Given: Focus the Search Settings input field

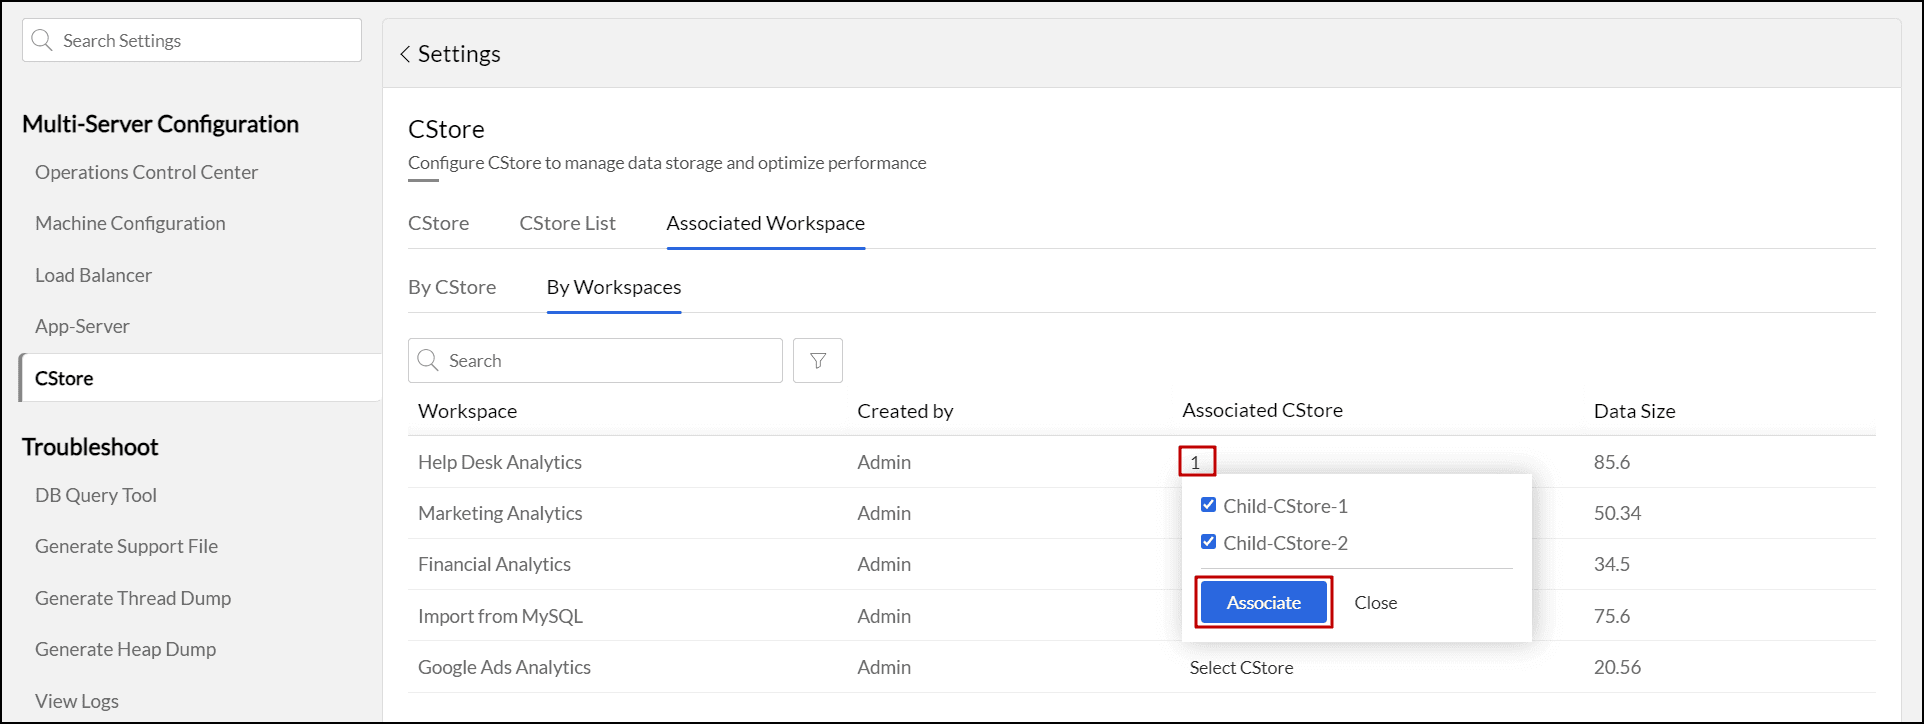Looking at the screenshot, I should pyautogui.click(x=200, y=40).
